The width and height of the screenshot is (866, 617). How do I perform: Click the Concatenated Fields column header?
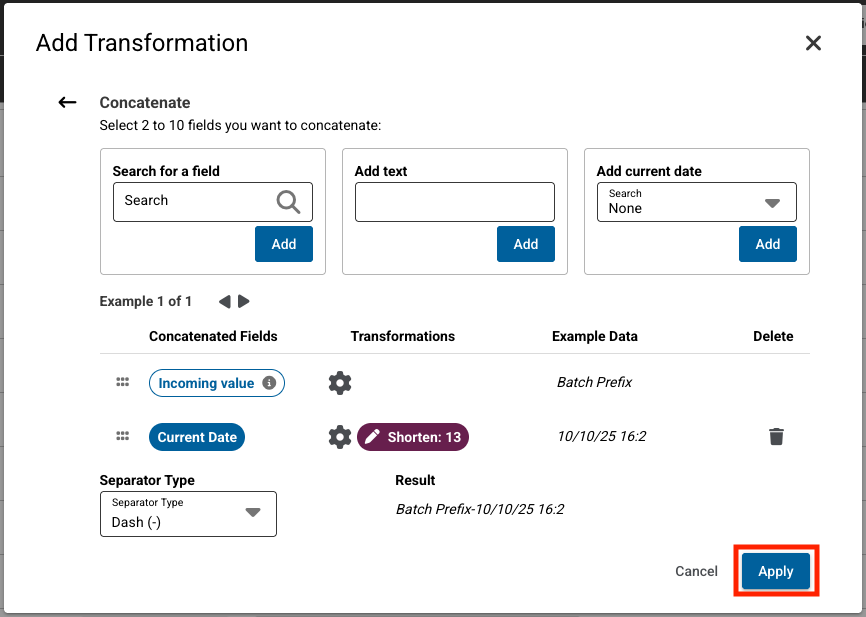213,336
